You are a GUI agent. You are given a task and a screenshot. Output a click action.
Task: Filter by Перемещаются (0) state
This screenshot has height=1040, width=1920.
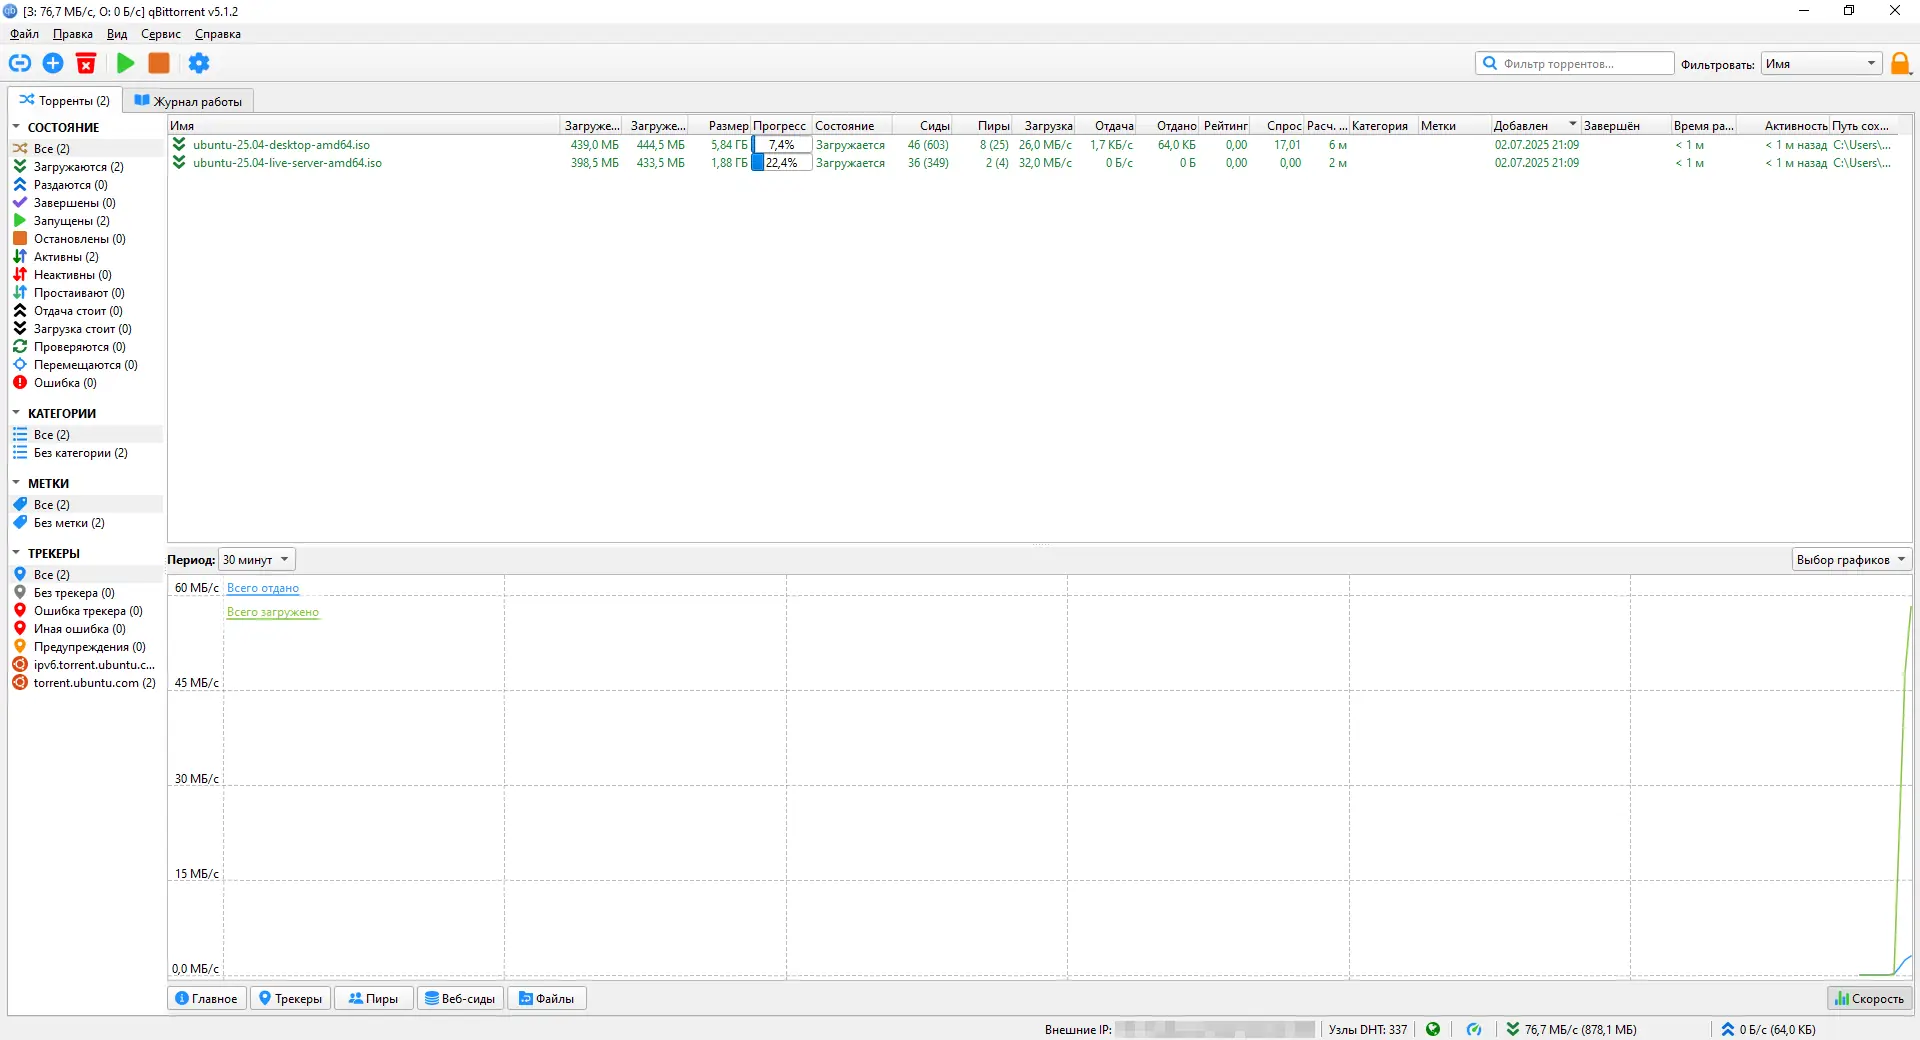point(86,365)
